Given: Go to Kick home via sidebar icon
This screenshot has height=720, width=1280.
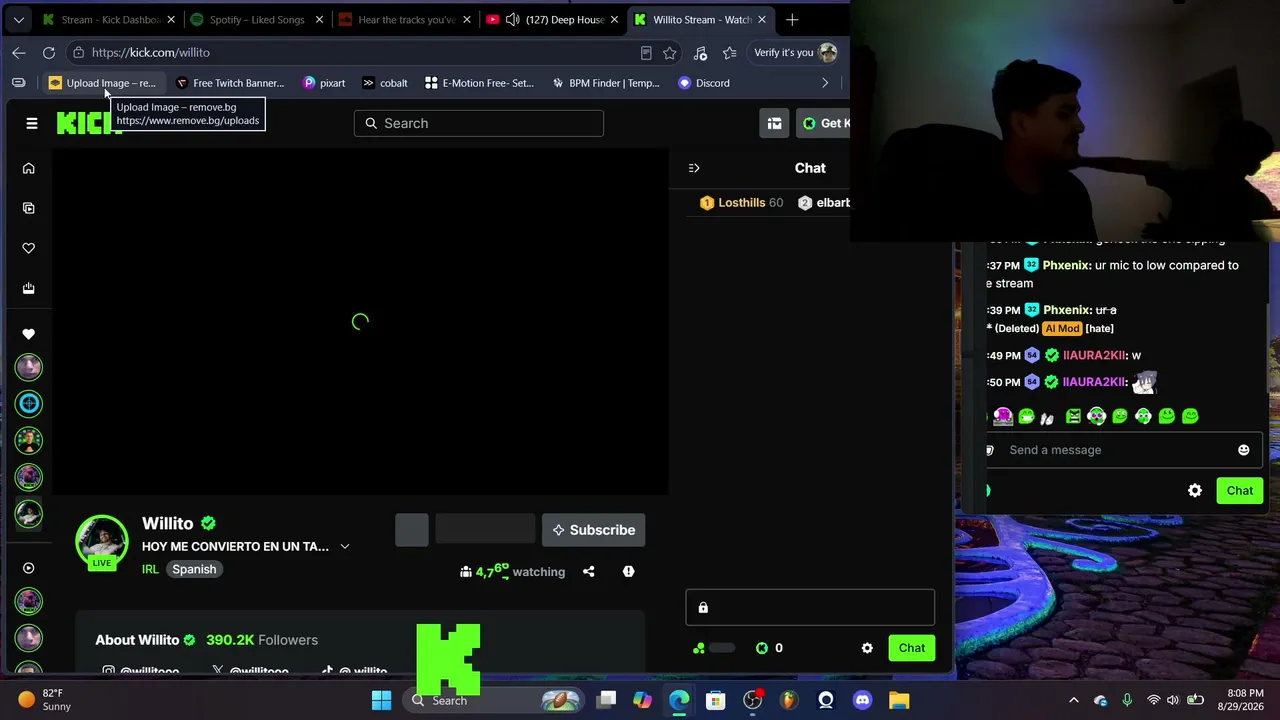Looking at the screenshot, I should coord(29,168).
